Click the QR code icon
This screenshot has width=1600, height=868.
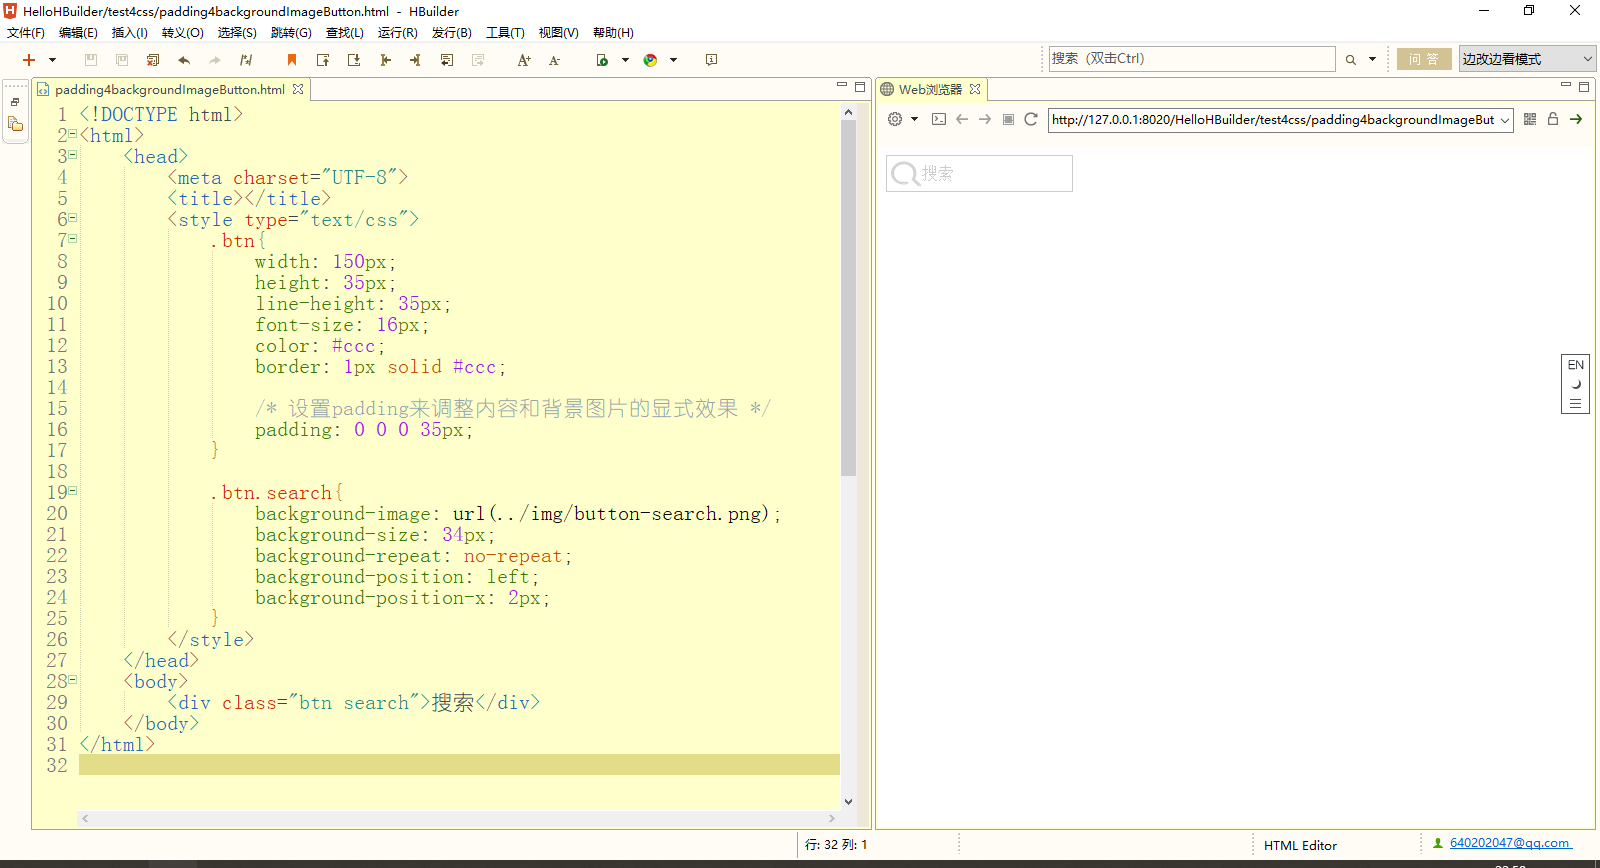(x=1530, y=119)
